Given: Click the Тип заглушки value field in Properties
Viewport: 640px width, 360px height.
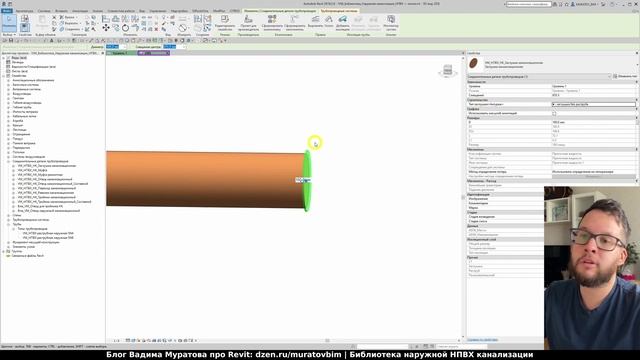Looking at the screenshot, I should [x=594, y=104].
